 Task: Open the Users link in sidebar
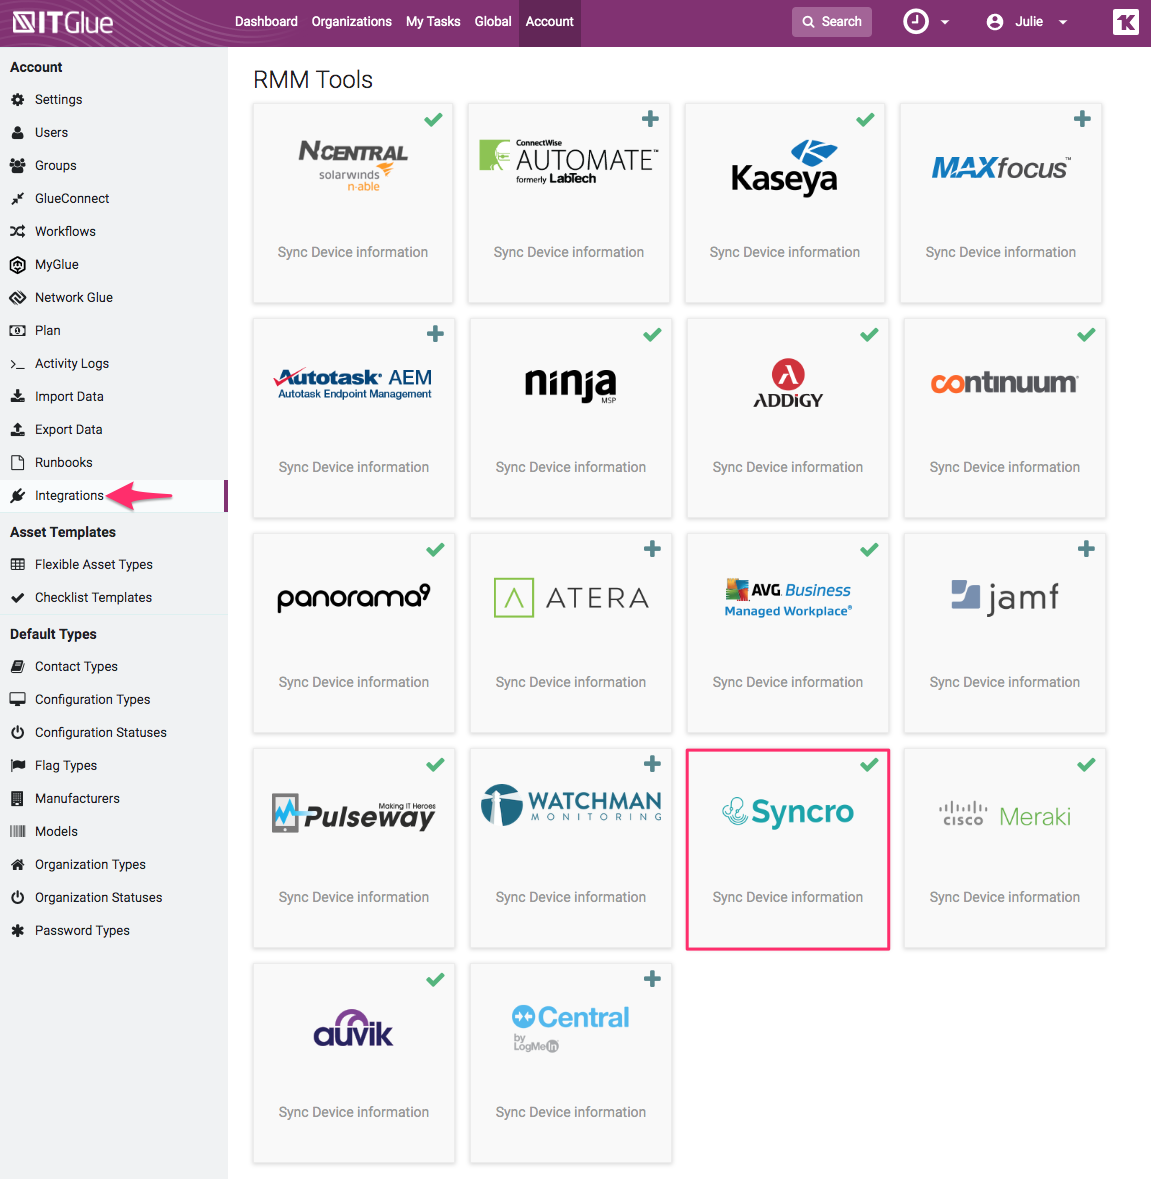(x=51, y=132)
